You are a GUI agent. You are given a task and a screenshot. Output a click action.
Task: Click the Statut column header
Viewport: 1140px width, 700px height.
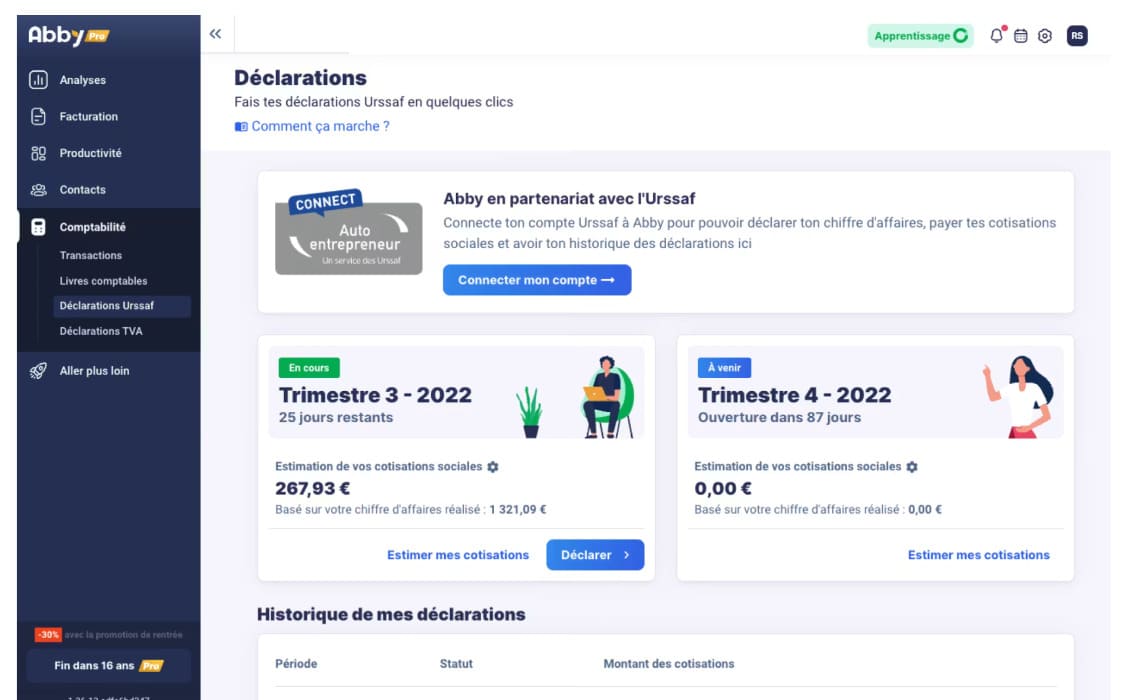pyautogui.click(x=456, y=664)
